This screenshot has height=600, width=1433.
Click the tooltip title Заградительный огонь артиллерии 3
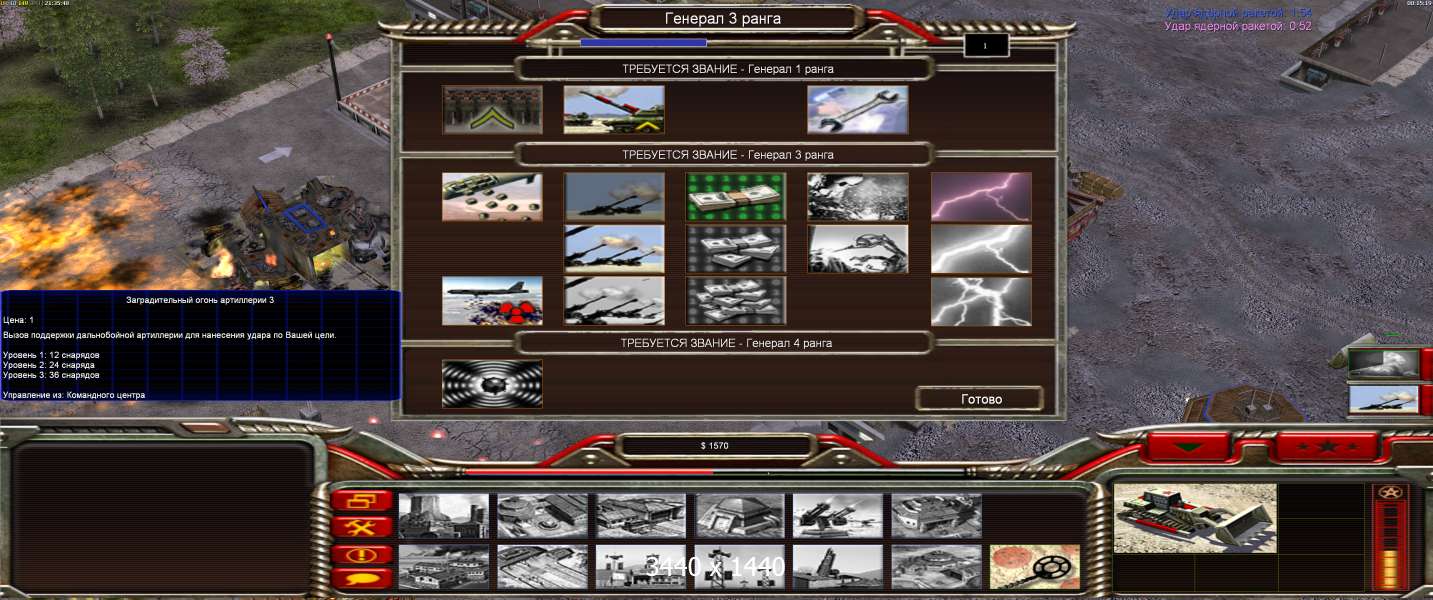(x=200, y=300)
